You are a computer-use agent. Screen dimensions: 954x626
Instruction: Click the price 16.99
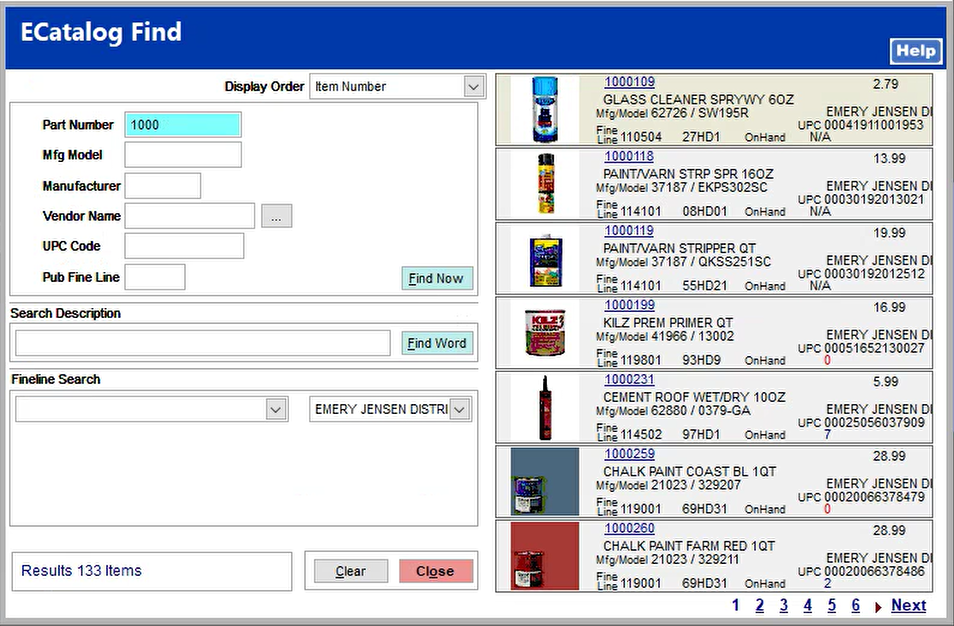[890, 307]
